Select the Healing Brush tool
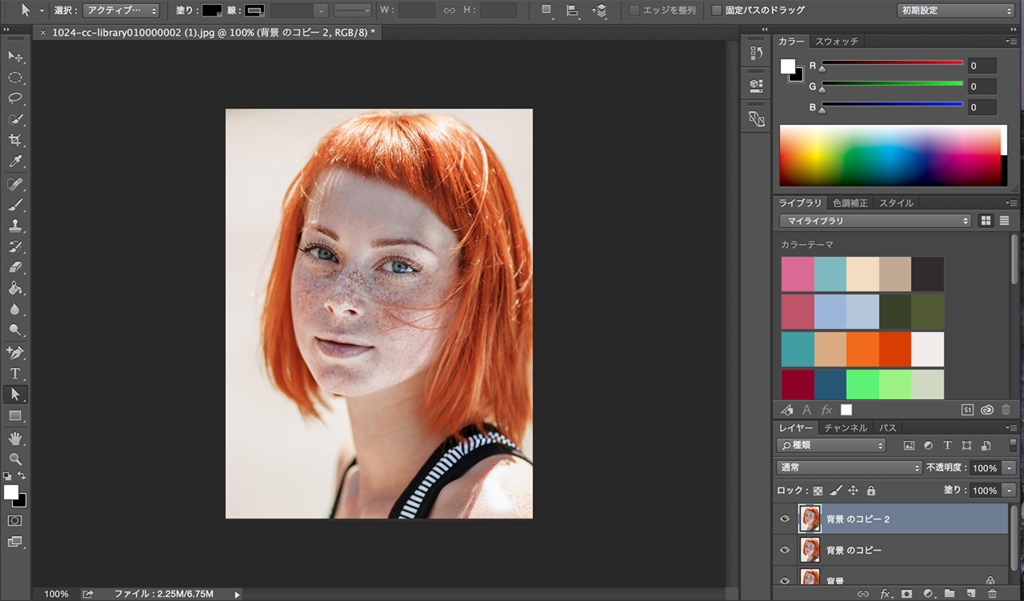1024x601 pixels. click(15, 184)
